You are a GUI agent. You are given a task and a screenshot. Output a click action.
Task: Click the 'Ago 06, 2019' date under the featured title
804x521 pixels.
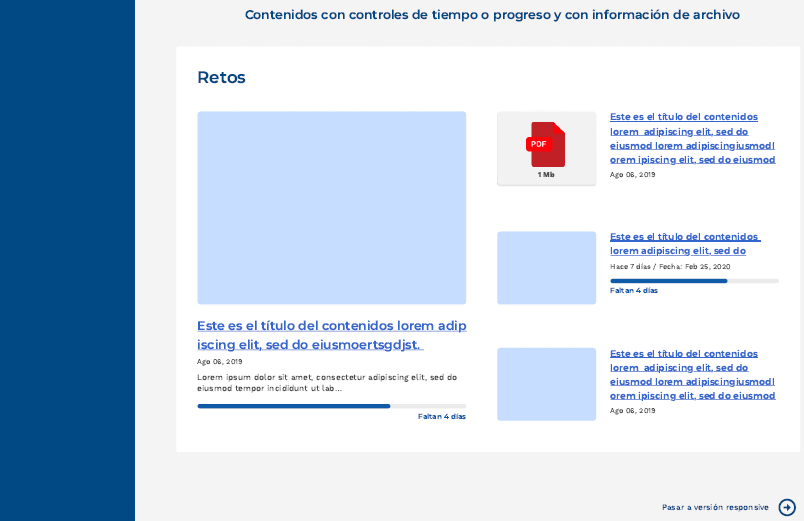[219, 362]
